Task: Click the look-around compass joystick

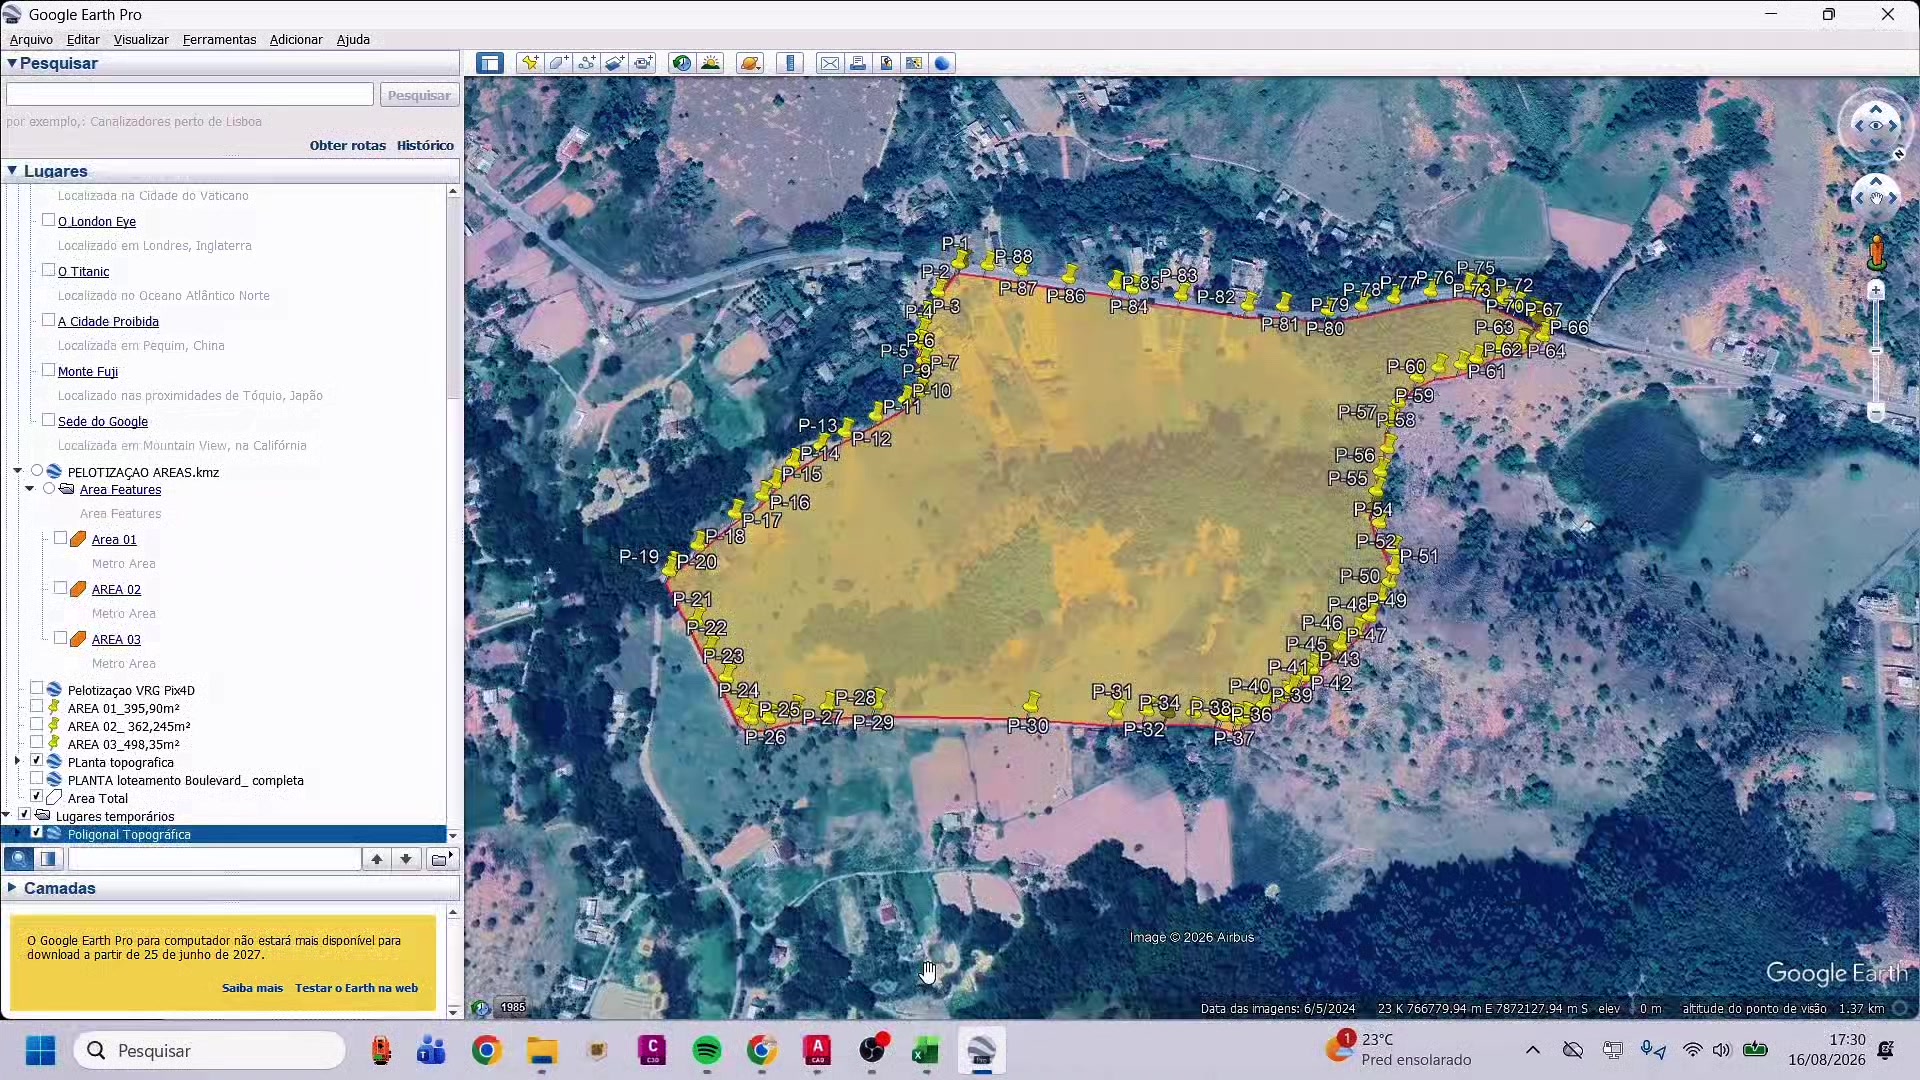Action: [1875, 125]
